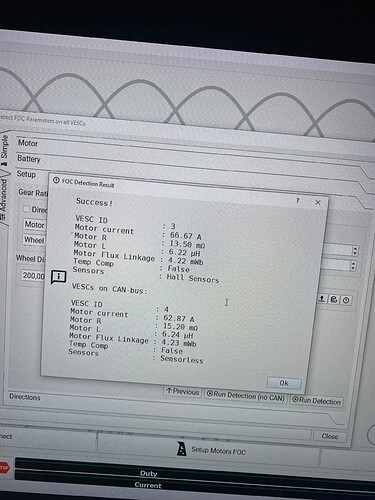Toggle the Direct drive checkbox
The height and width of the screenshot is (500, 375).
(26, 209)
